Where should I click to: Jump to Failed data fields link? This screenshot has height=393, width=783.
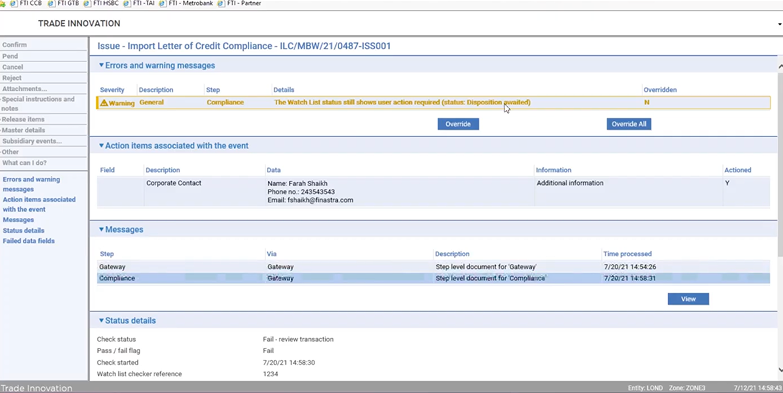[28, 241]
